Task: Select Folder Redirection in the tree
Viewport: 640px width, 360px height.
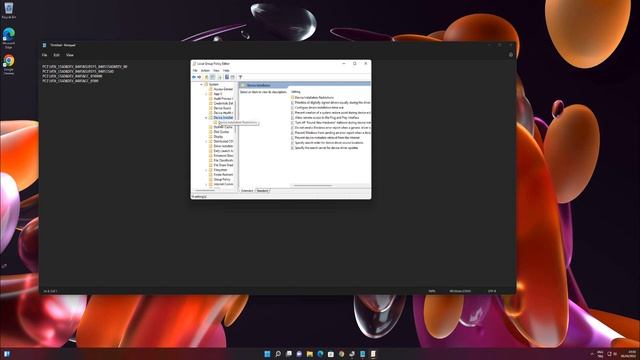Action: pyautogui.click(x=220, y=175)
